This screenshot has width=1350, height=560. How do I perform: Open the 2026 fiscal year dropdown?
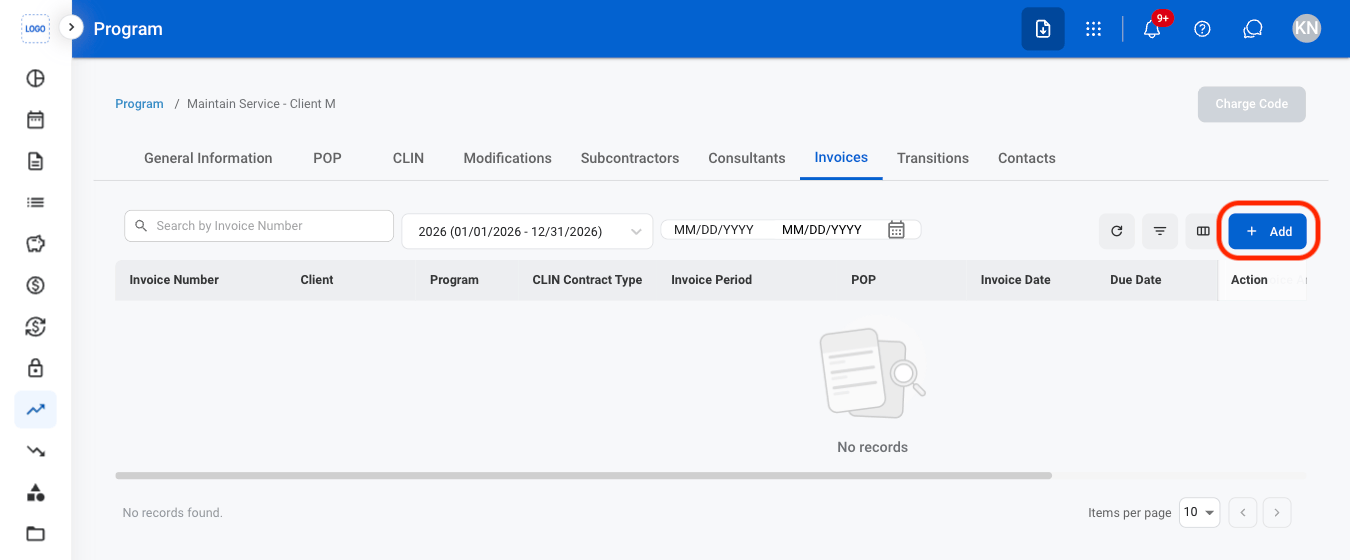coord(527,231)
